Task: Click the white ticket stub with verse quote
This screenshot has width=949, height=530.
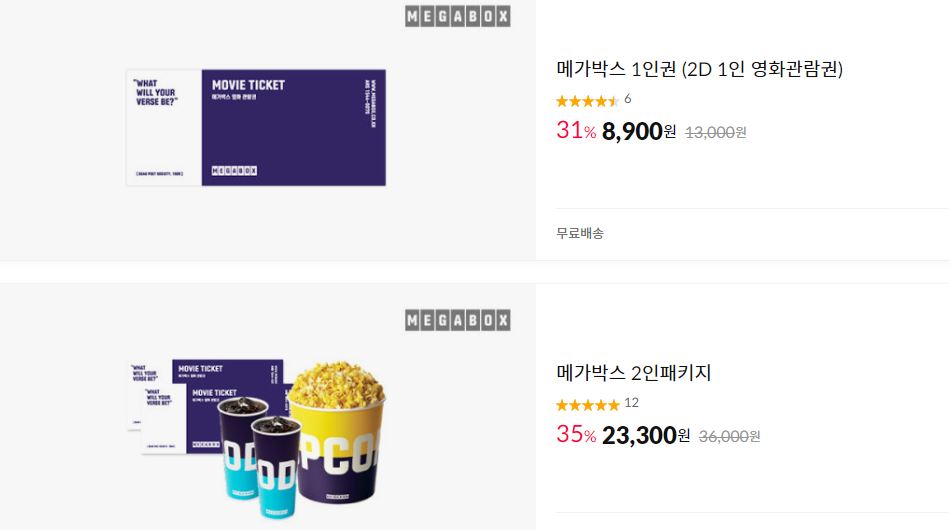Action: [163, 128]
